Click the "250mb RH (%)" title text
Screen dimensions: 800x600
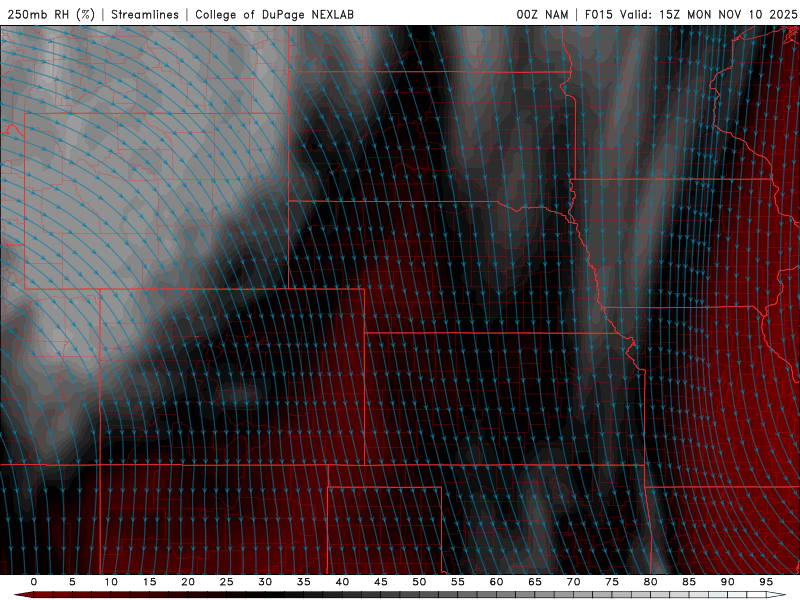tap(51, 14)
